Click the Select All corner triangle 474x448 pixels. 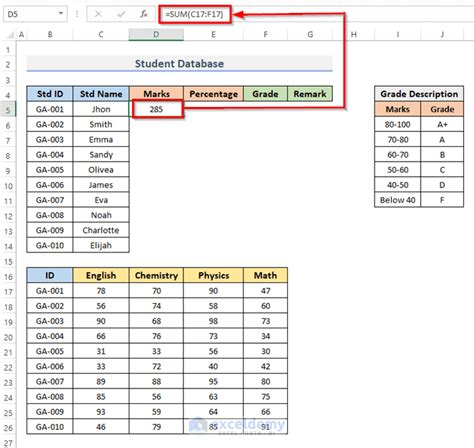click(x=10, y=35)
